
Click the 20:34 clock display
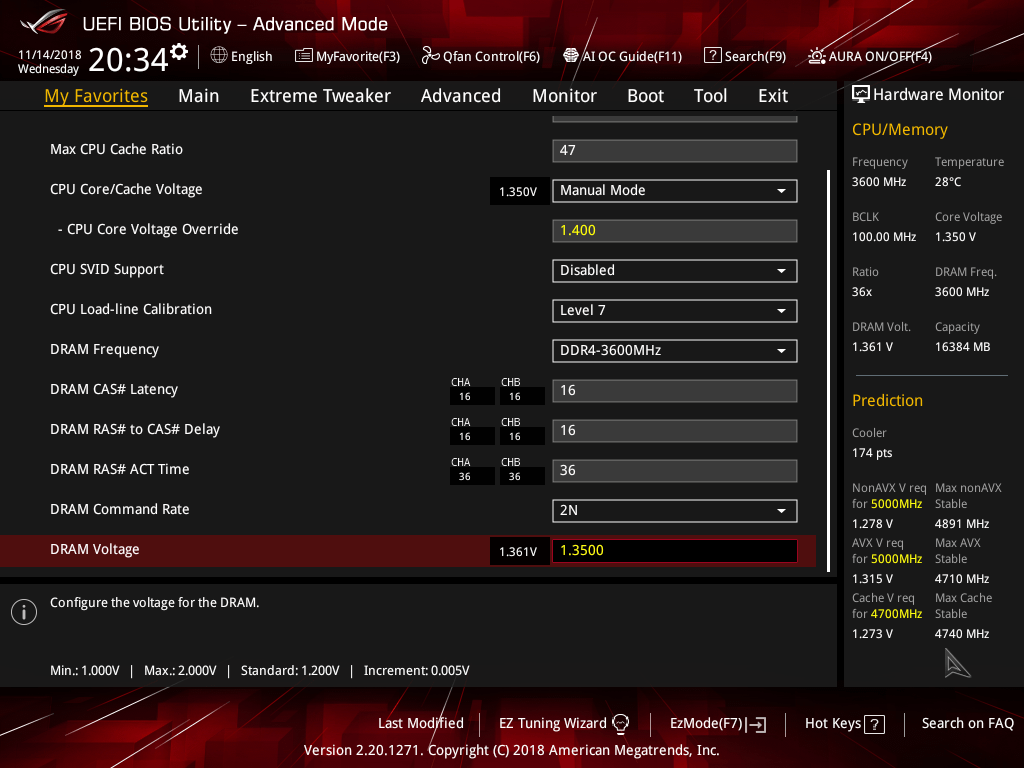click(128, 59)
